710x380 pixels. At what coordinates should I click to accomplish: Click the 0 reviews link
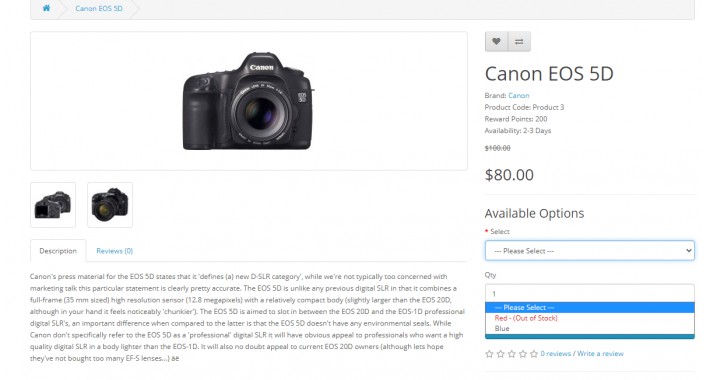pyautogui.click(x=555, y=354)
